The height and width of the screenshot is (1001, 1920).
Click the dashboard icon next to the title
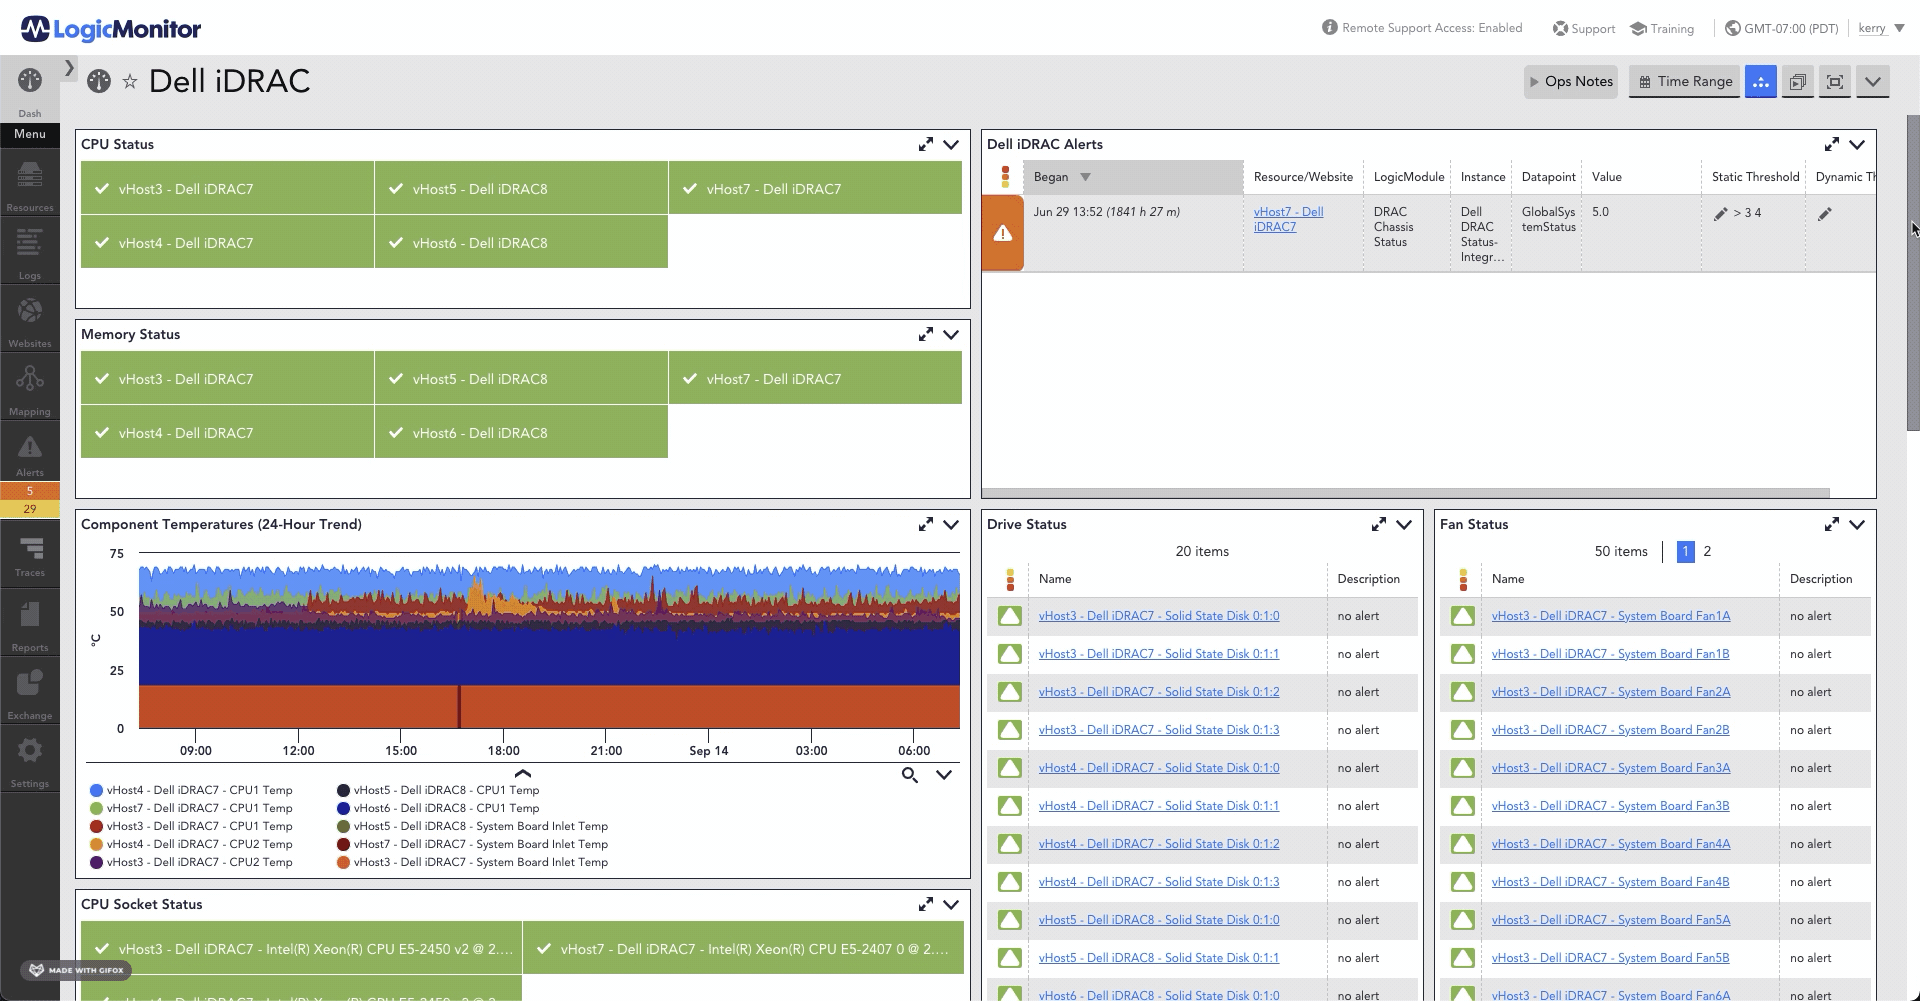[98, 81]
